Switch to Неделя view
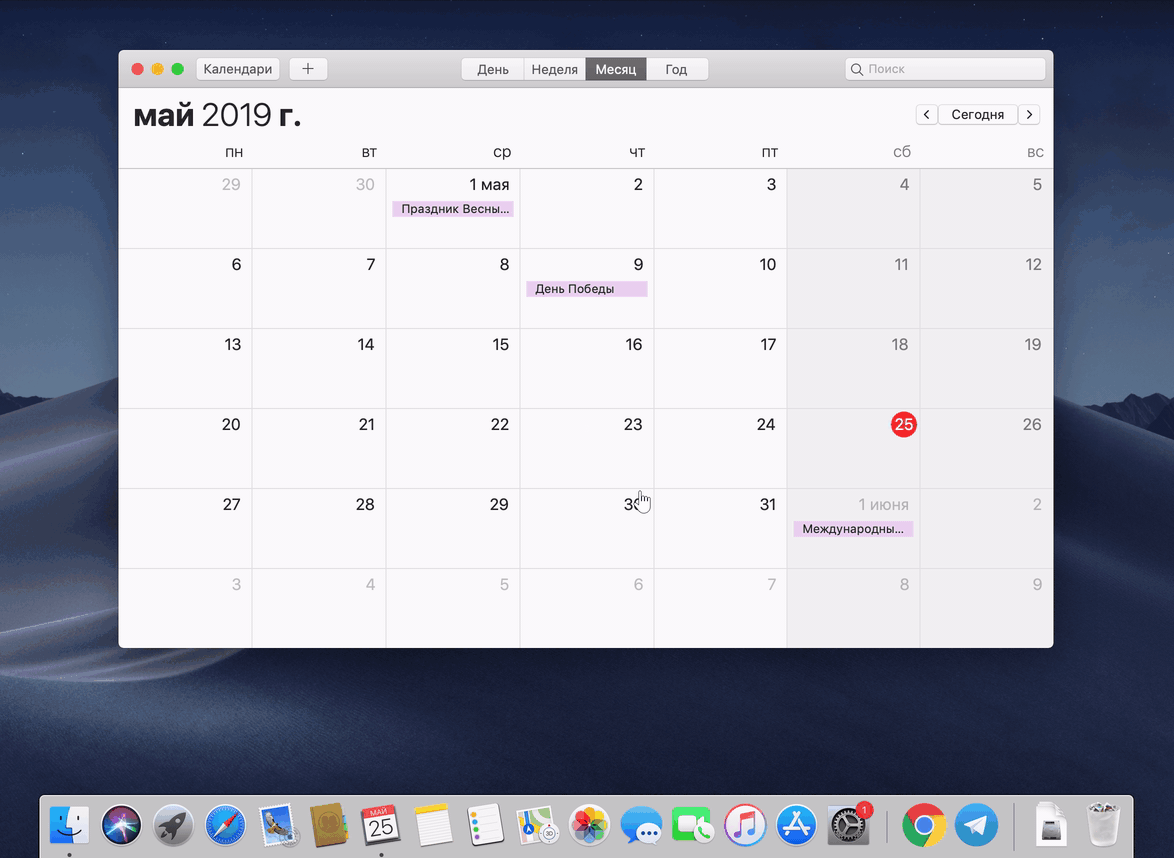The width and height of the screenshot is (1174, 858). click(x=555, y=69)
